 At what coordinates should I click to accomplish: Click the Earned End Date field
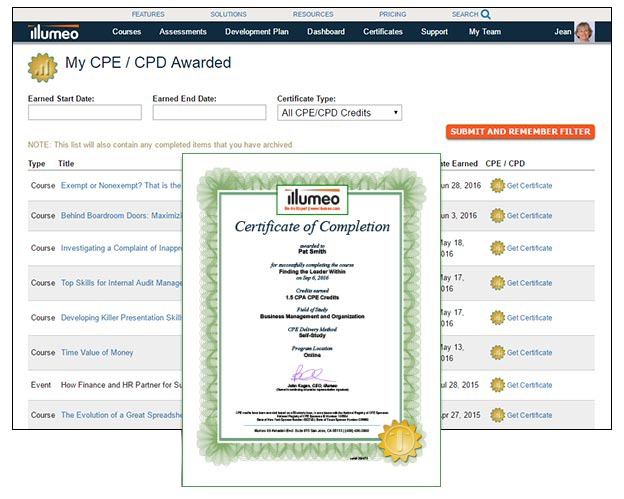click(x=209, y=112)
